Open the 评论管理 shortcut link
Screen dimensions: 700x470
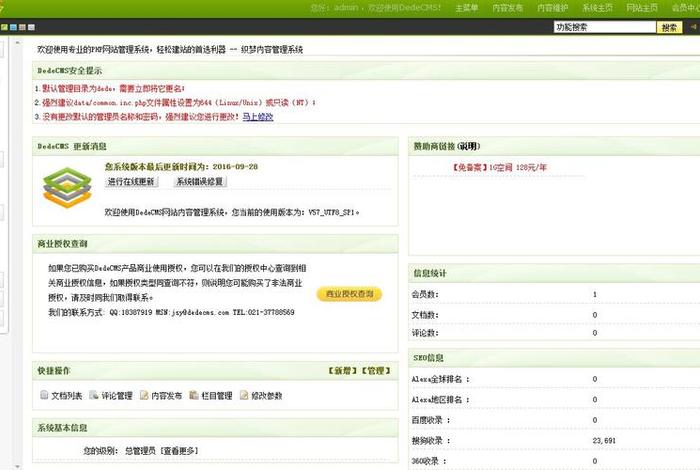pyautogui.click(x=117, y=396)
